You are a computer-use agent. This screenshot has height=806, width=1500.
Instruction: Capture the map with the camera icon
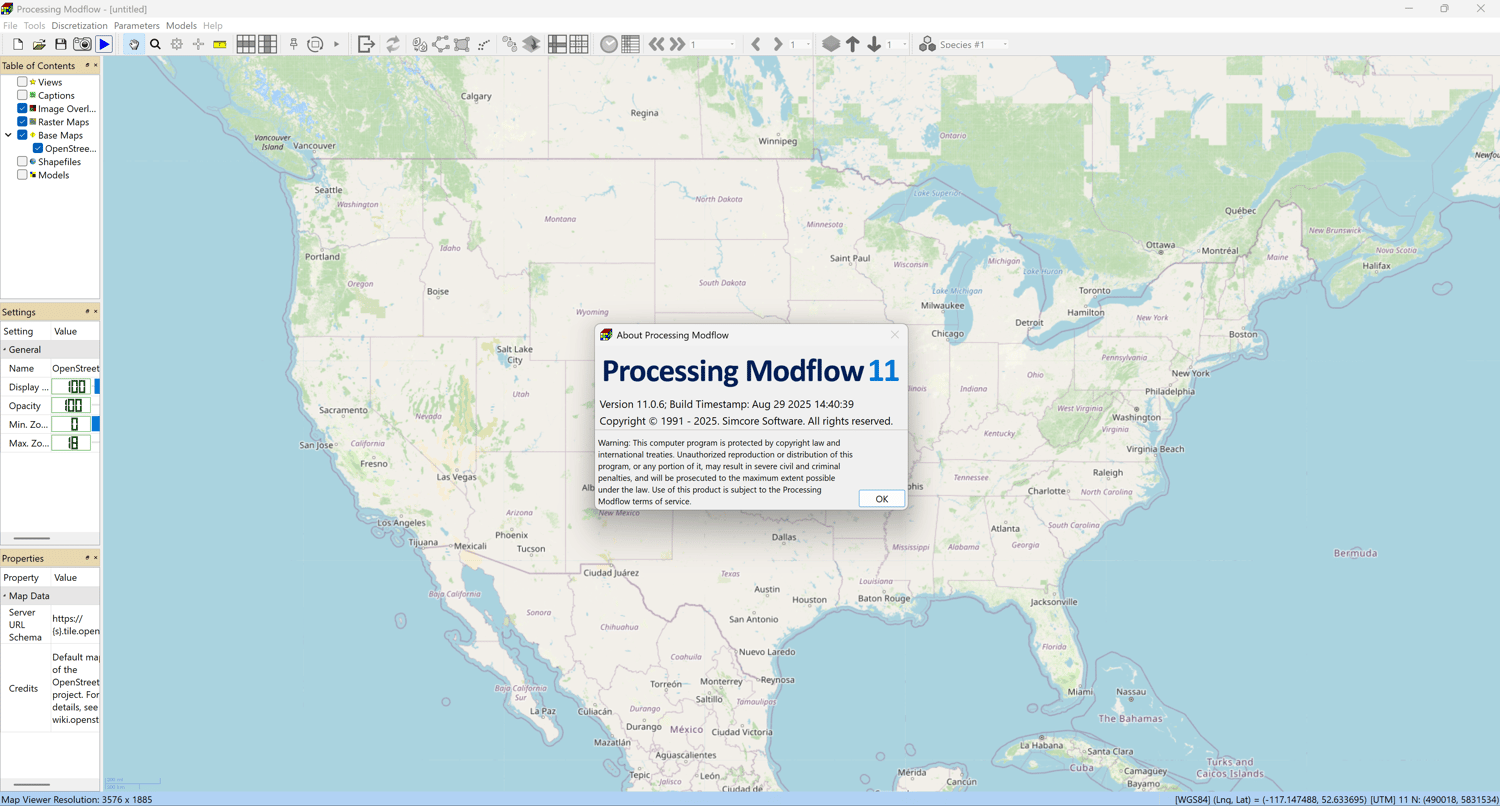[82, 44]
